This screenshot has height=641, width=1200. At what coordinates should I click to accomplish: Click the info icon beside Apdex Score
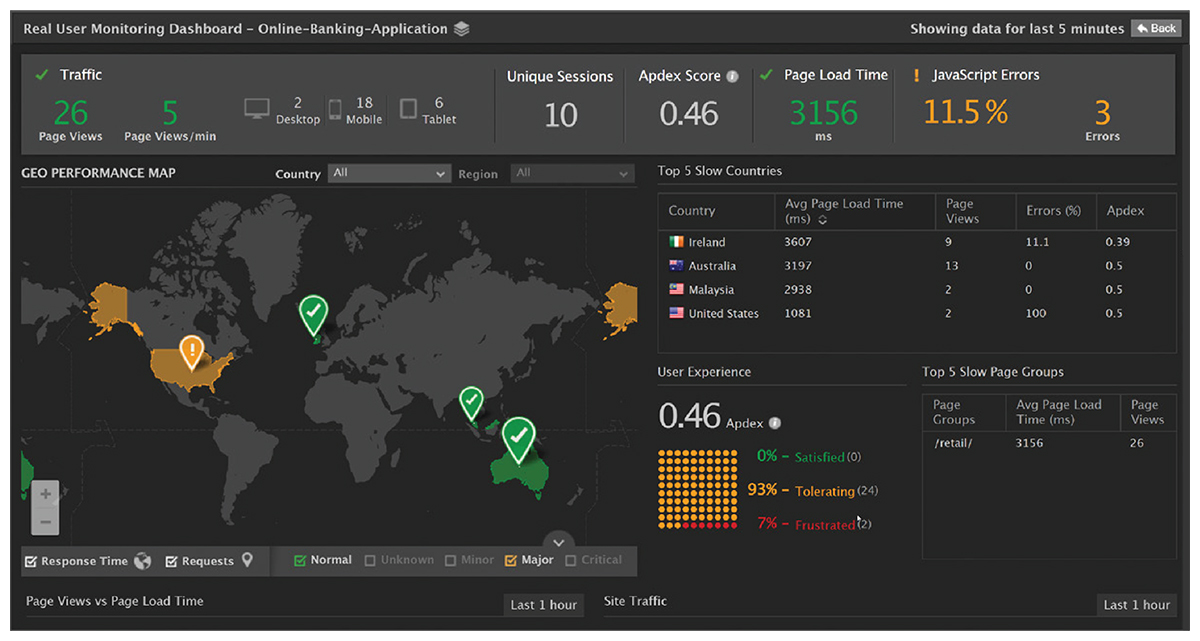point(732,77)
